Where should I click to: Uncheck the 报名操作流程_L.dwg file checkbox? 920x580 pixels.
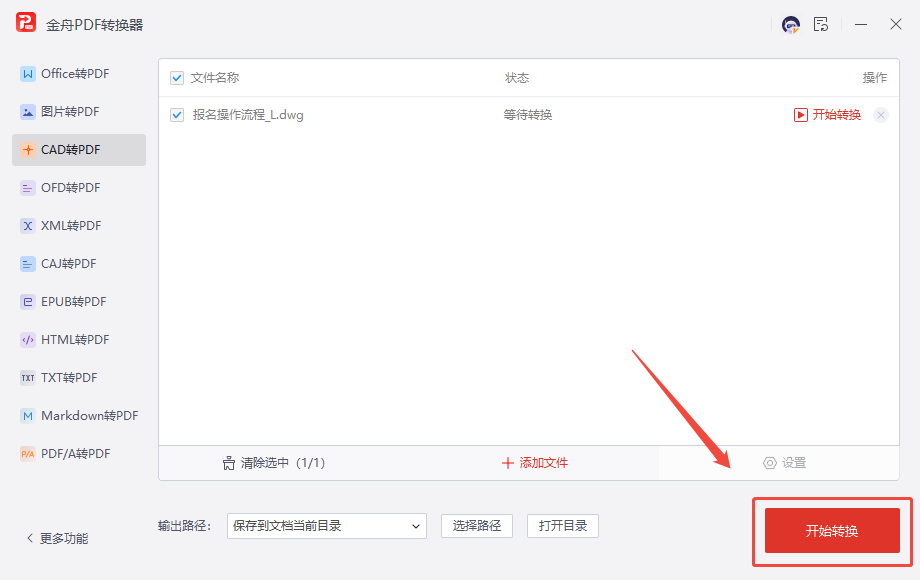pyautogui.click(x=177, y=115)
